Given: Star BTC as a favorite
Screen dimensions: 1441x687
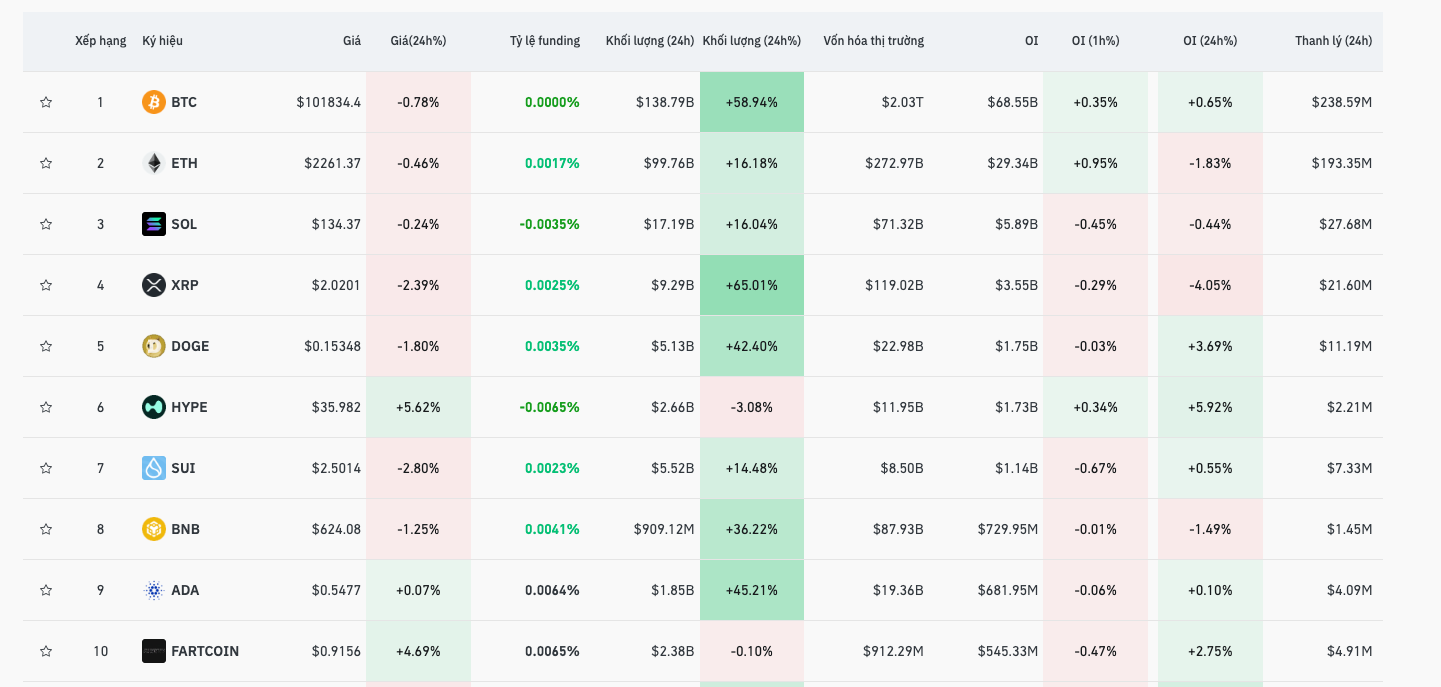Looking at the screenshot, I should coord(46,102).
